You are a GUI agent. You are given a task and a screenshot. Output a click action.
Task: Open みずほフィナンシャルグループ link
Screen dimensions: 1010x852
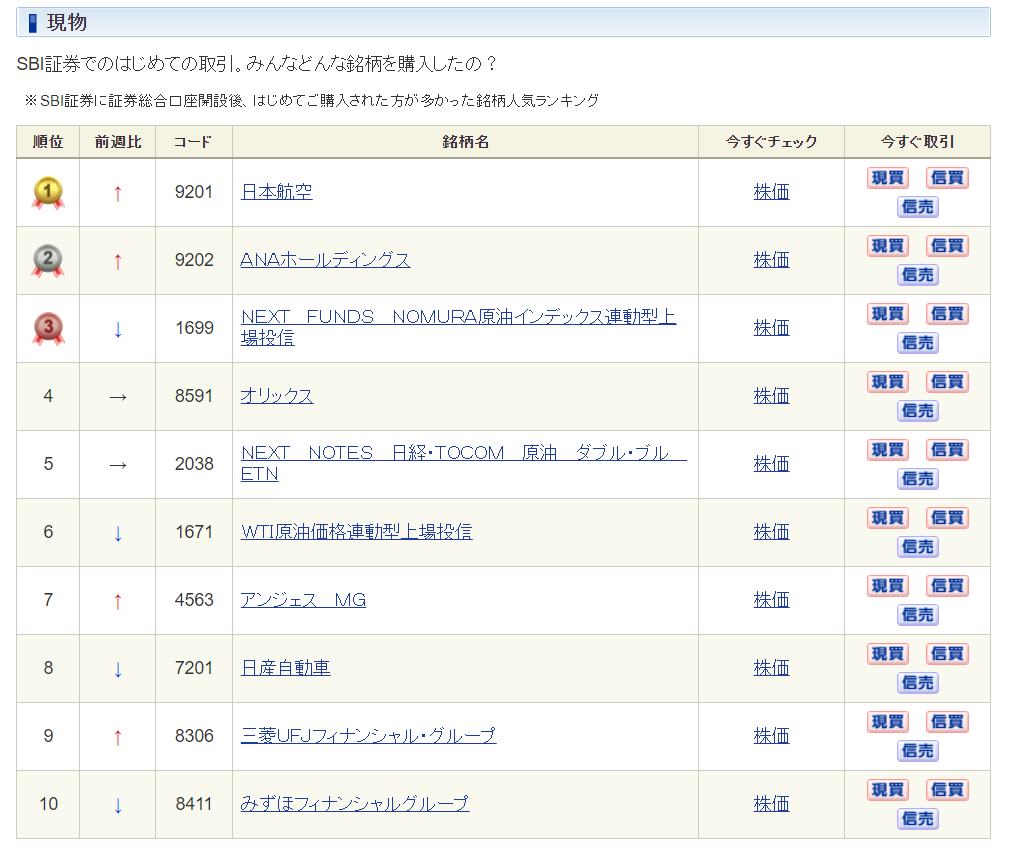(355, 804)
